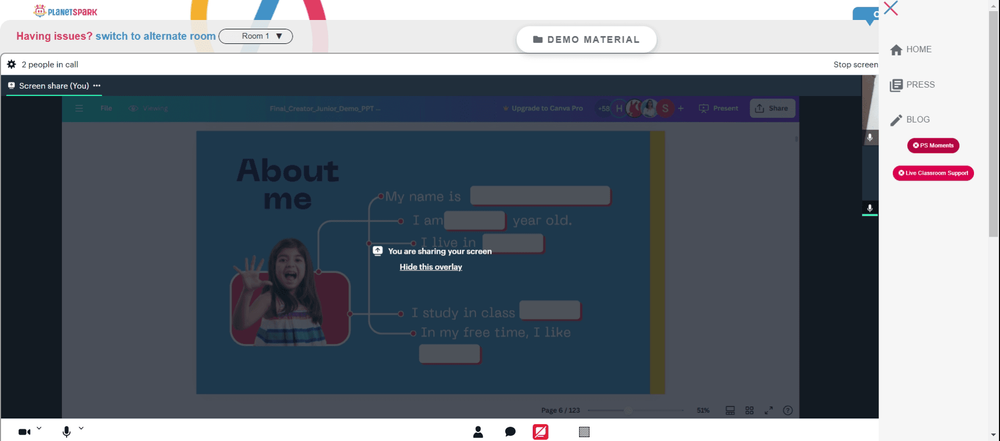
Task: Click the switch to alternate room link
Action: (156, 36)
